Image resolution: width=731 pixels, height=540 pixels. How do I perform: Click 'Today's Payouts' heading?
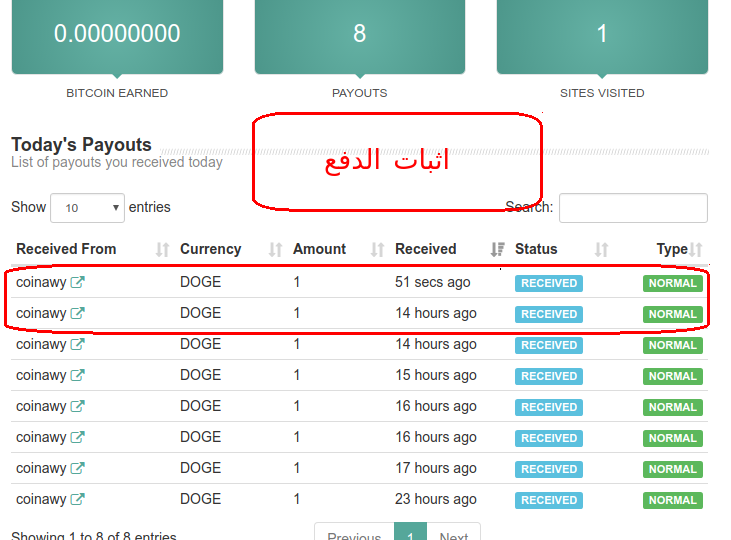coord(82,145)
